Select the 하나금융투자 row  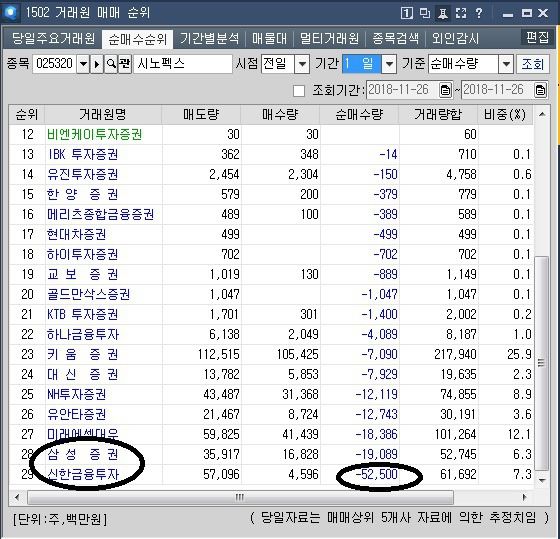pyautogui.click(x=271, y=335)
